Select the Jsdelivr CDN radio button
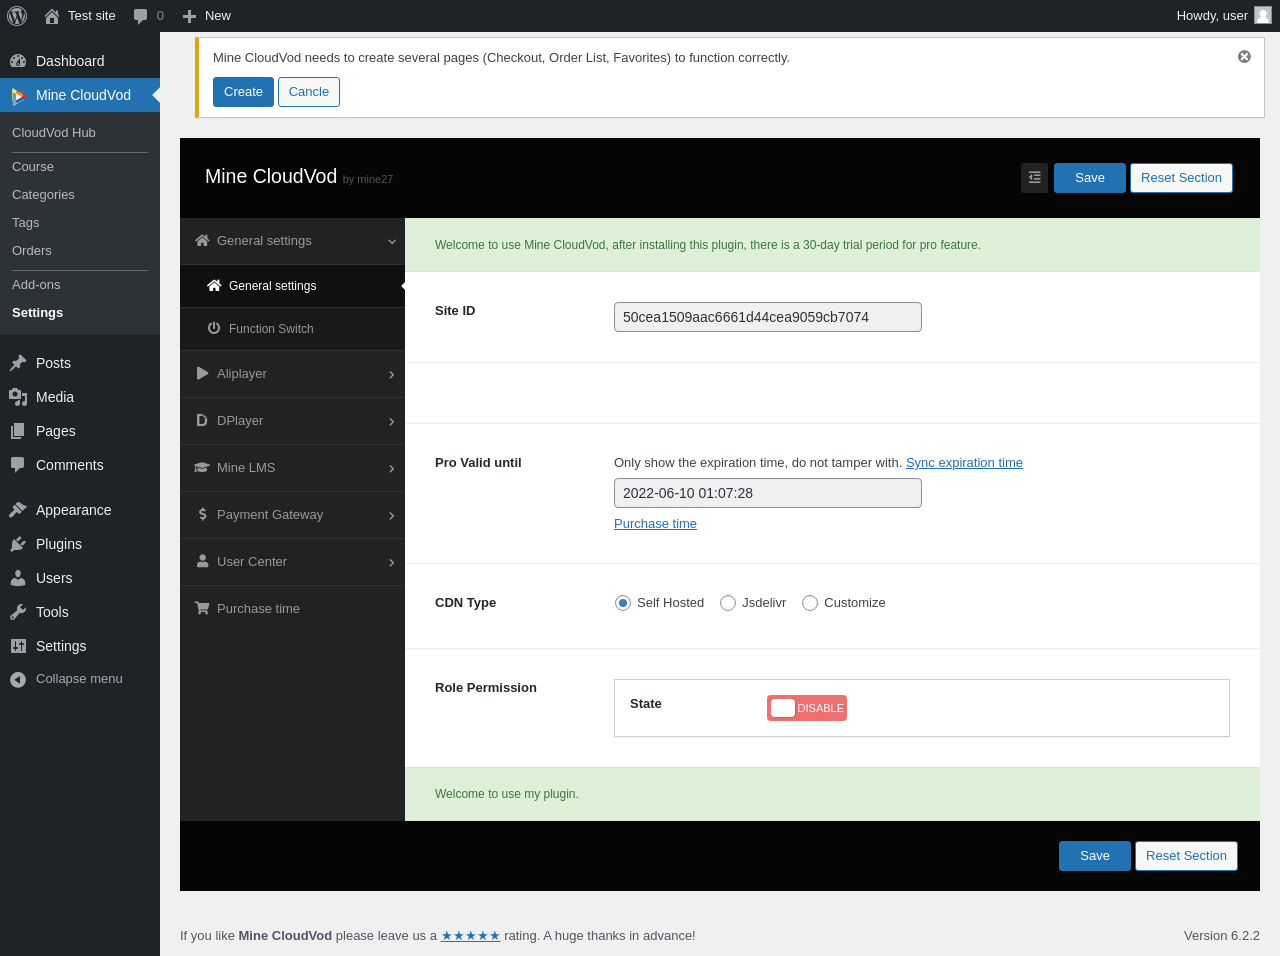 (x=728, y=603)
